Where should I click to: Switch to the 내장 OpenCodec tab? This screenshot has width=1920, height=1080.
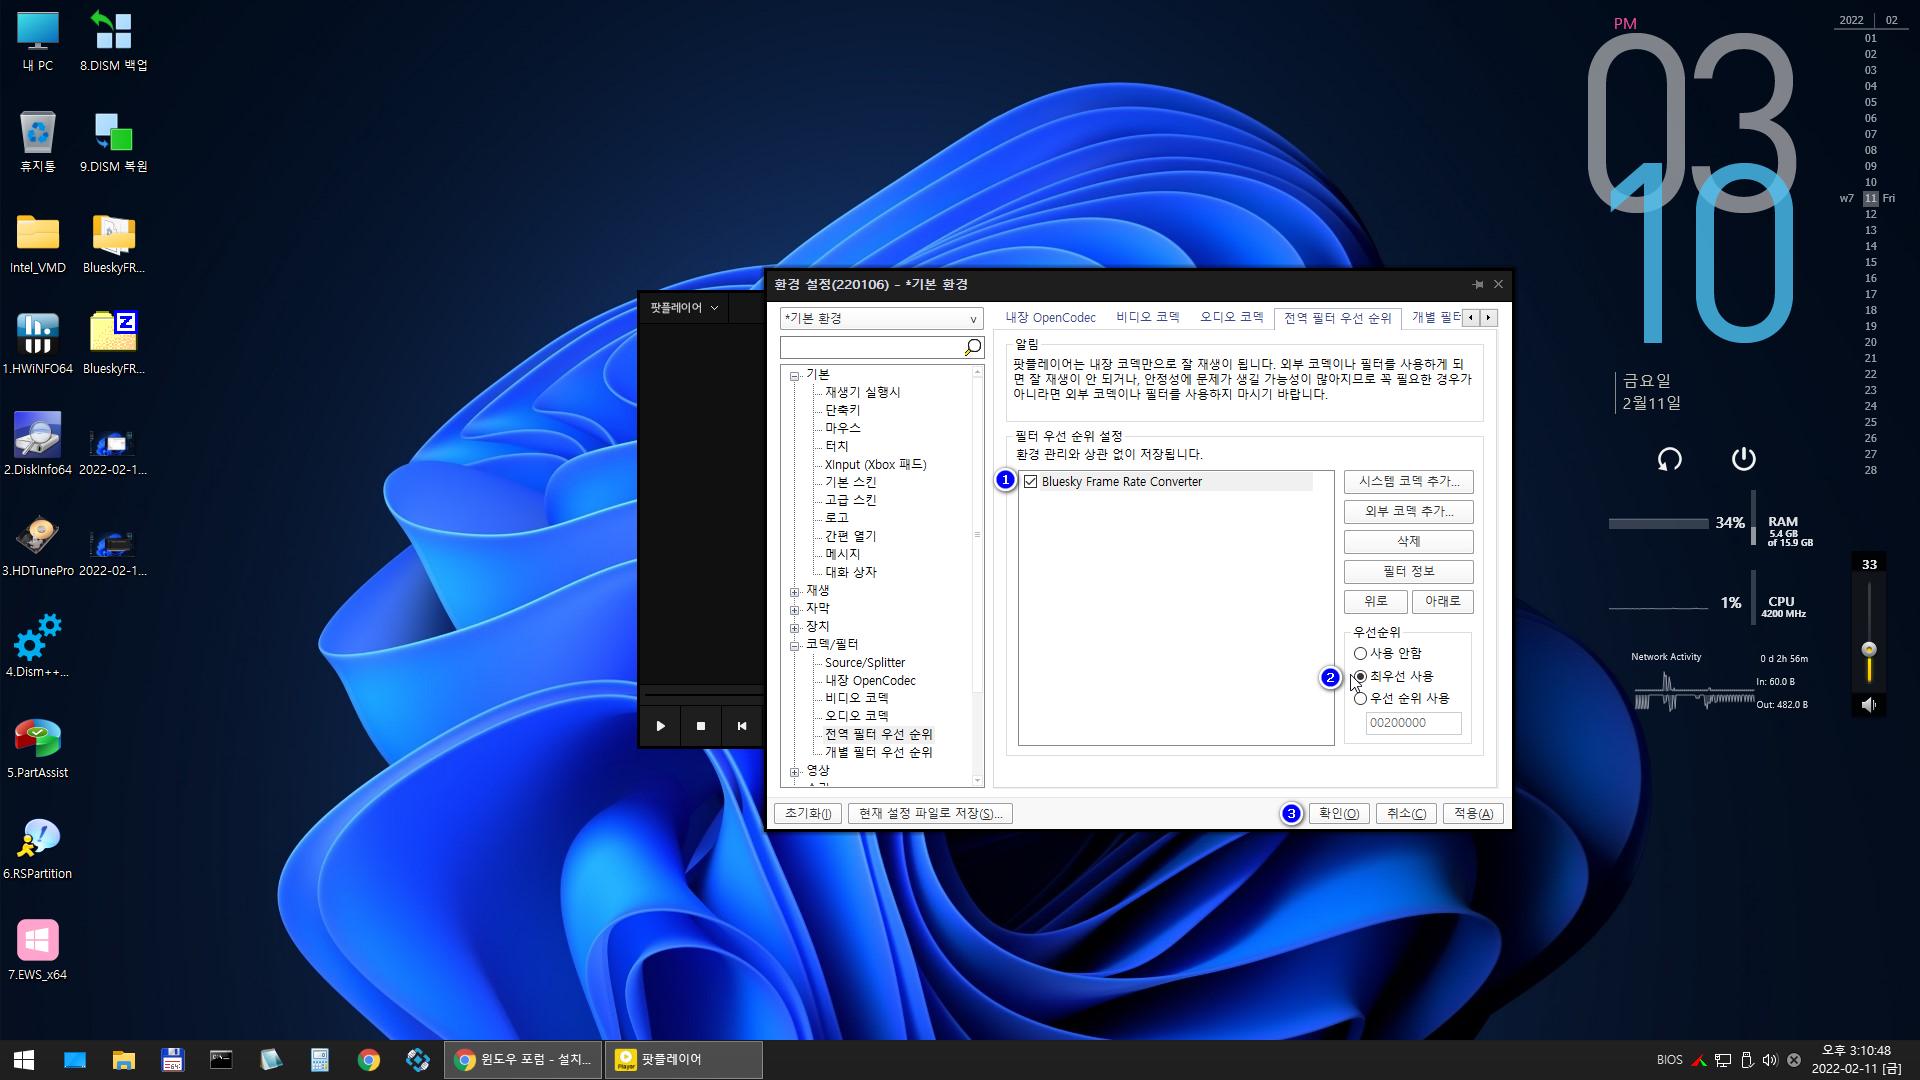pyautogui.click(x=1050, y=318)
